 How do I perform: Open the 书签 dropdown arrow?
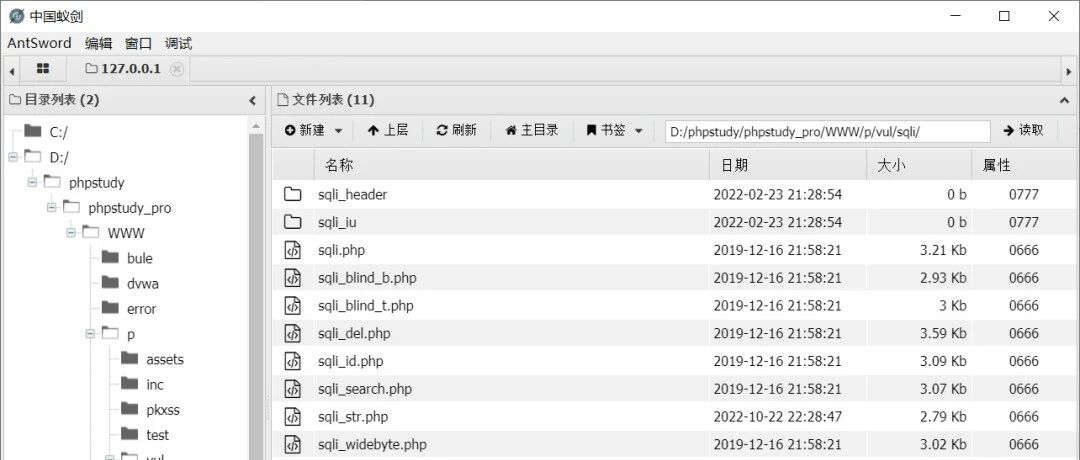click(638, 130)
